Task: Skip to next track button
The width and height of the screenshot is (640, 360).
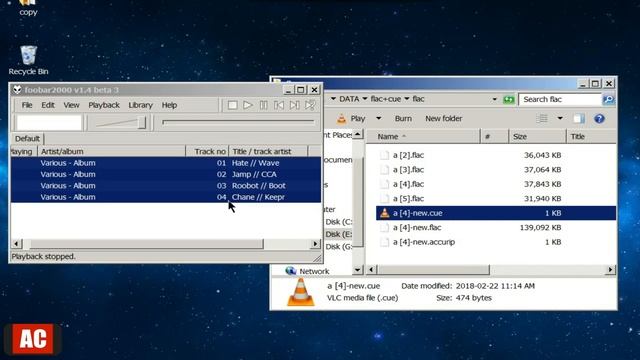Action: (x=294, y=105)
